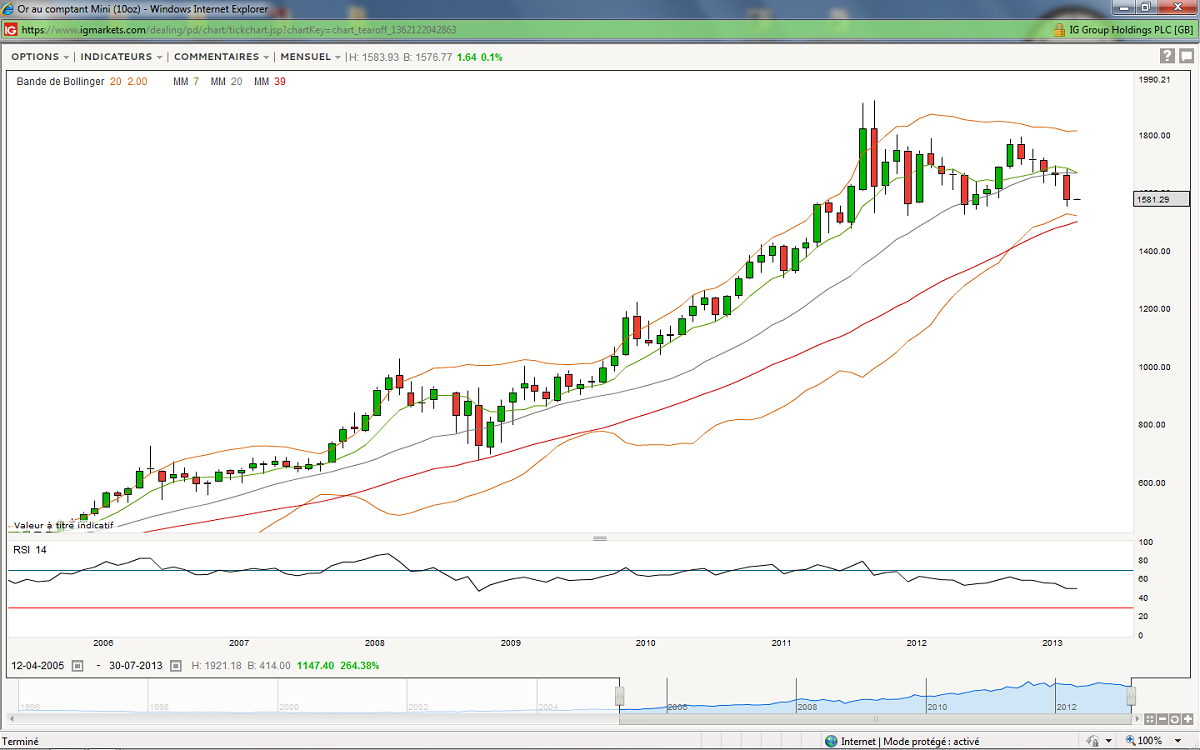Open the end date calendar picker
The image size is (1200, 750).
[x=176, y=665]
